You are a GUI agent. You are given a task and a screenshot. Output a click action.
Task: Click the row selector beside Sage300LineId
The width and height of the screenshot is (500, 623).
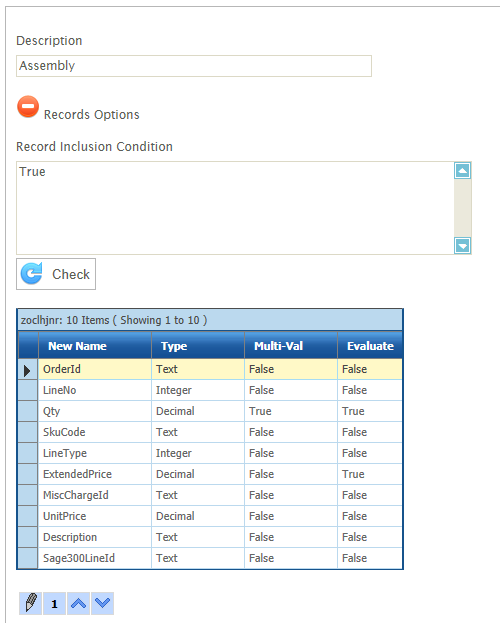click(28, 558)
